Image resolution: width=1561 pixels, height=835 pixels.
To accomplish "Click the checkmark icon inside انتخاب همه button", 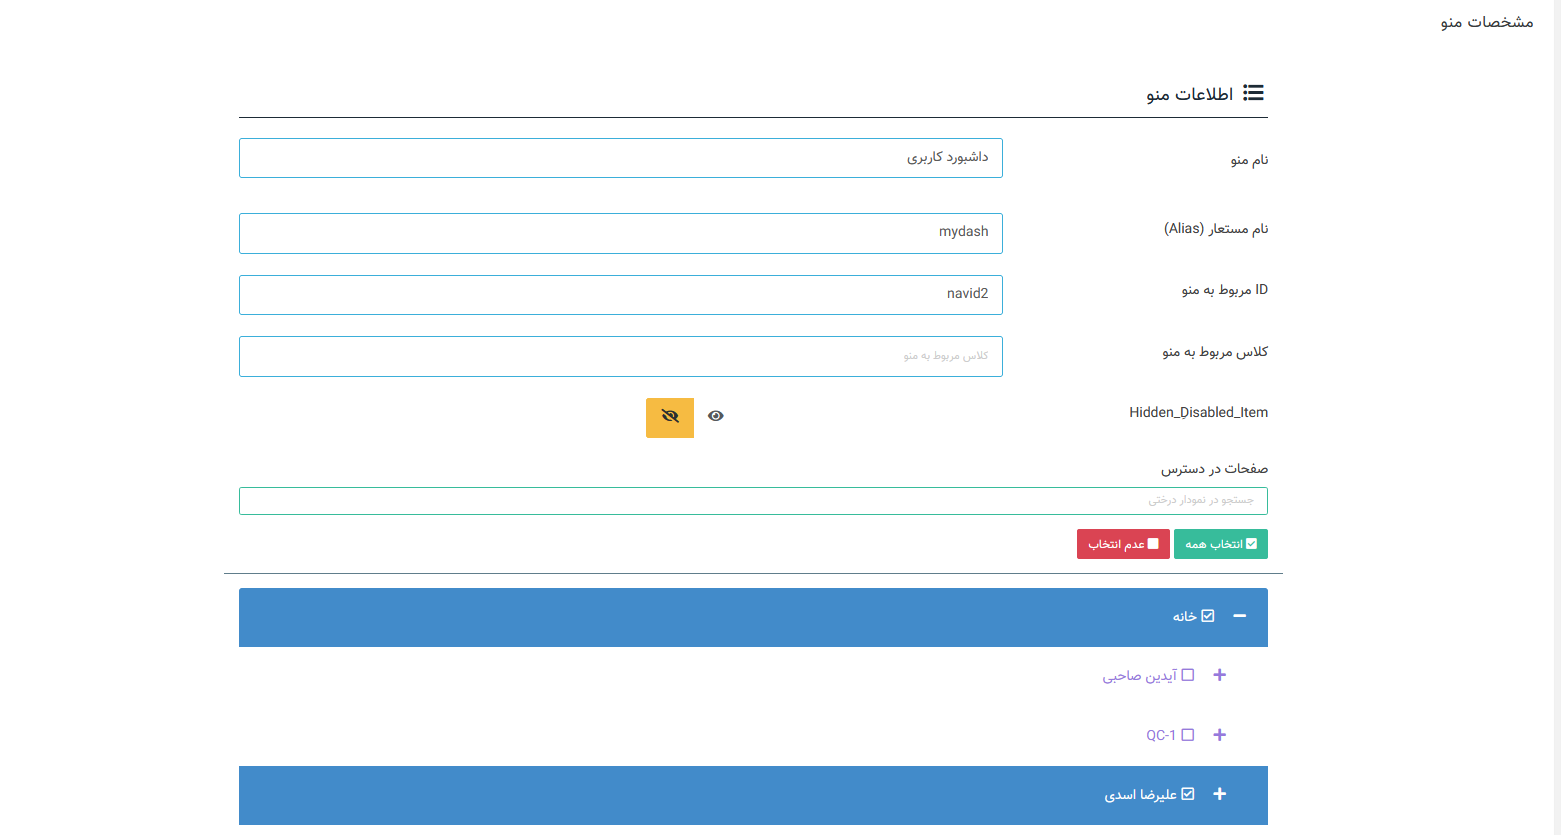I will [x=1249, y=543].
